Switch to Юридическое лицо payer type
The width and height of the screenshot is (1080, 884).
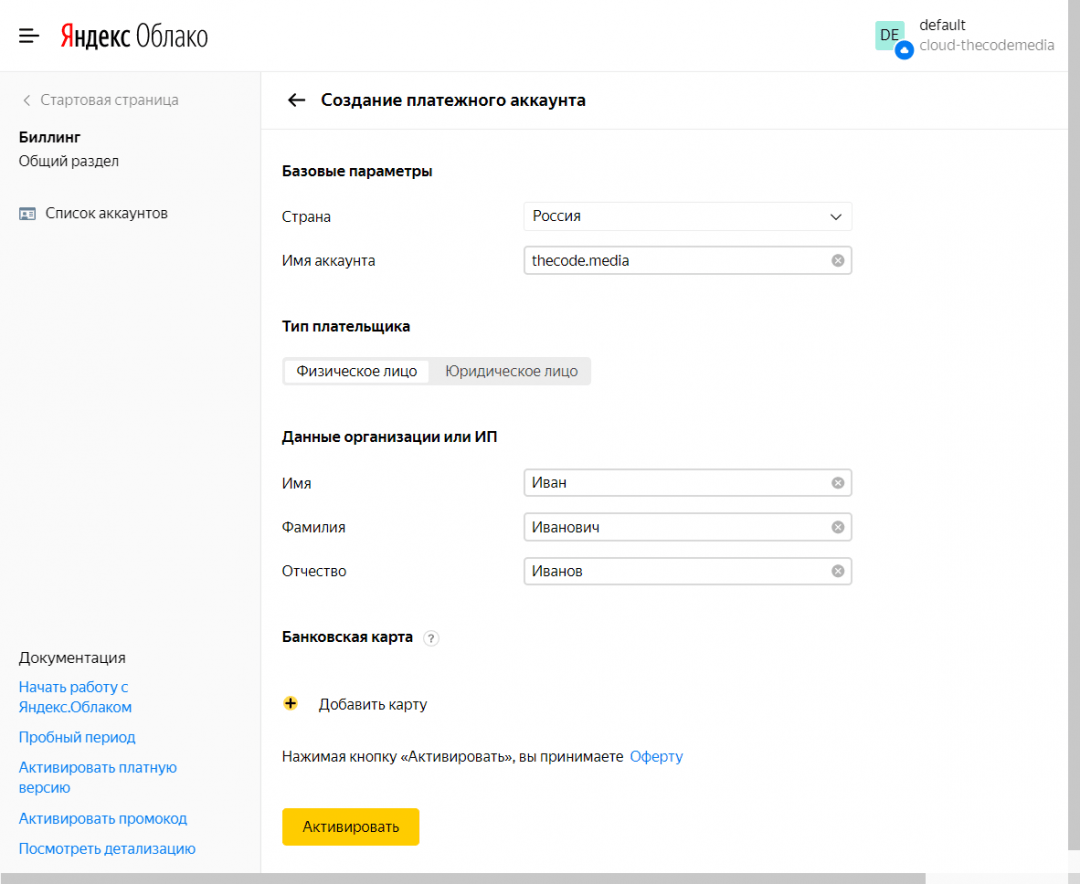(x=511, y=371)
